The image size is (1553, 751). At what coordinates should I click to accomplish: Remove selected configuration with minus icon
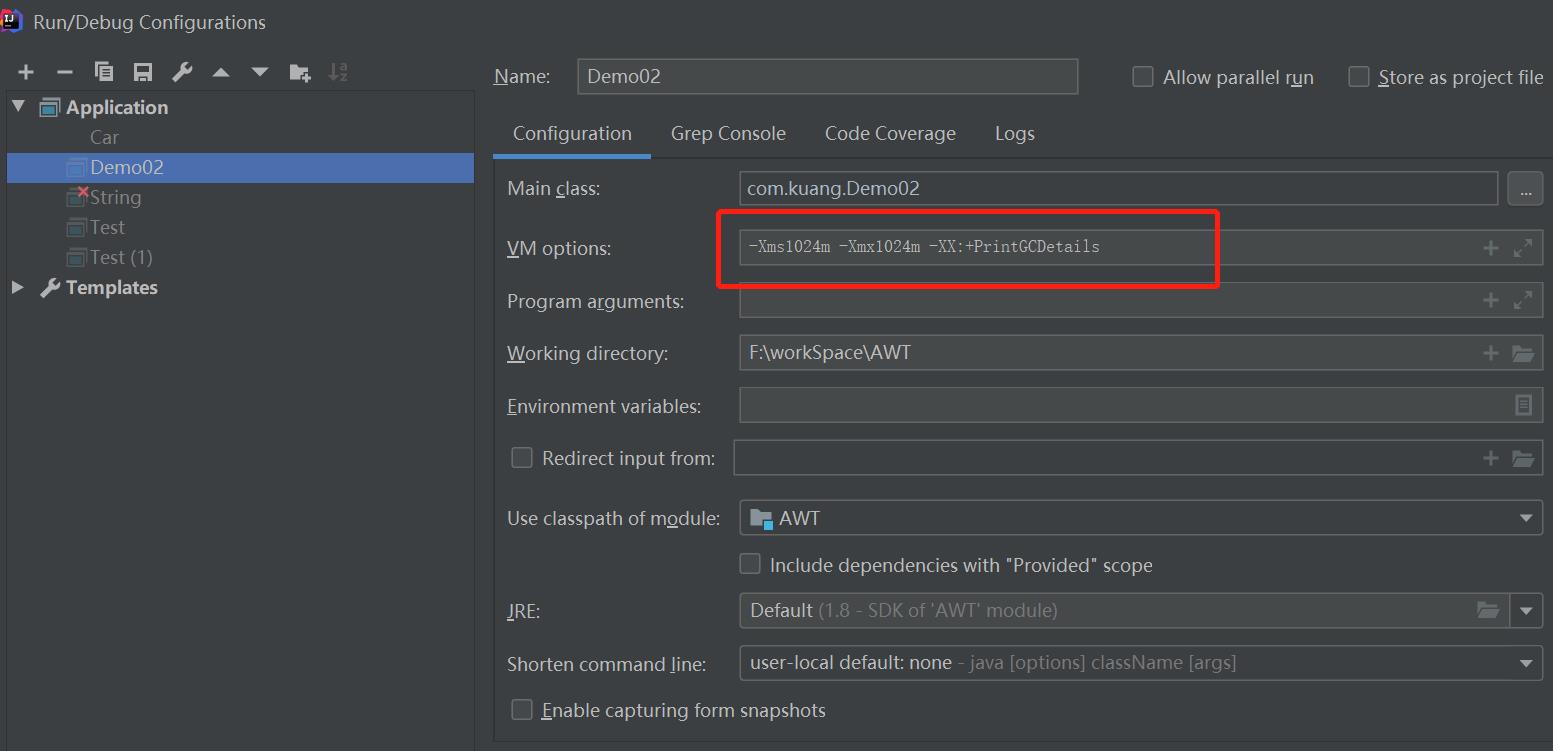tap(65, 72)
